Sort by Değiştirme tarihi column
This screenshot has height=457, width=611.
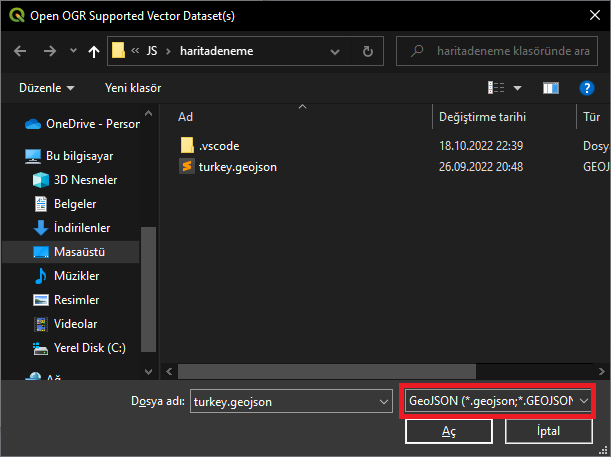click(x=482, y=117)
